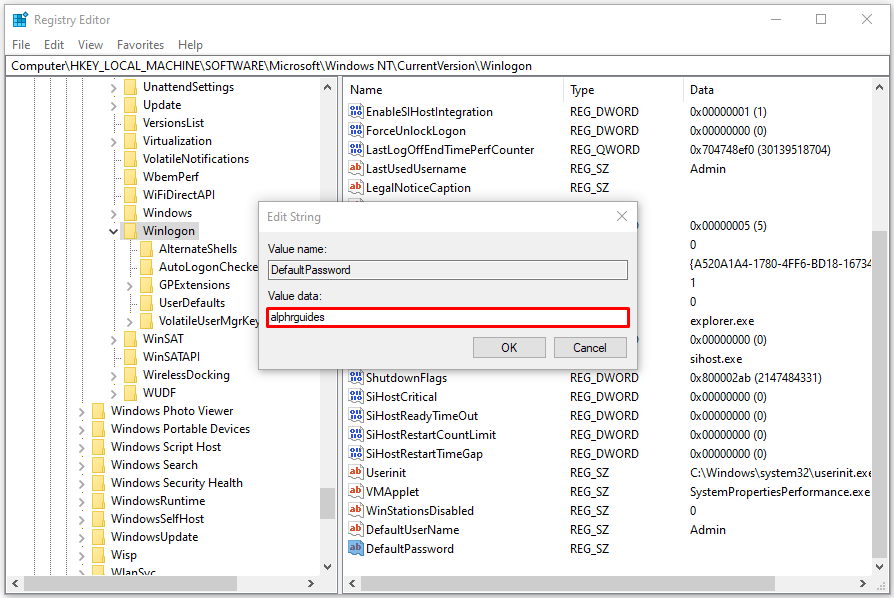
Task: Click the WindowsUpdate folder icon
Action: coord(99,537)
